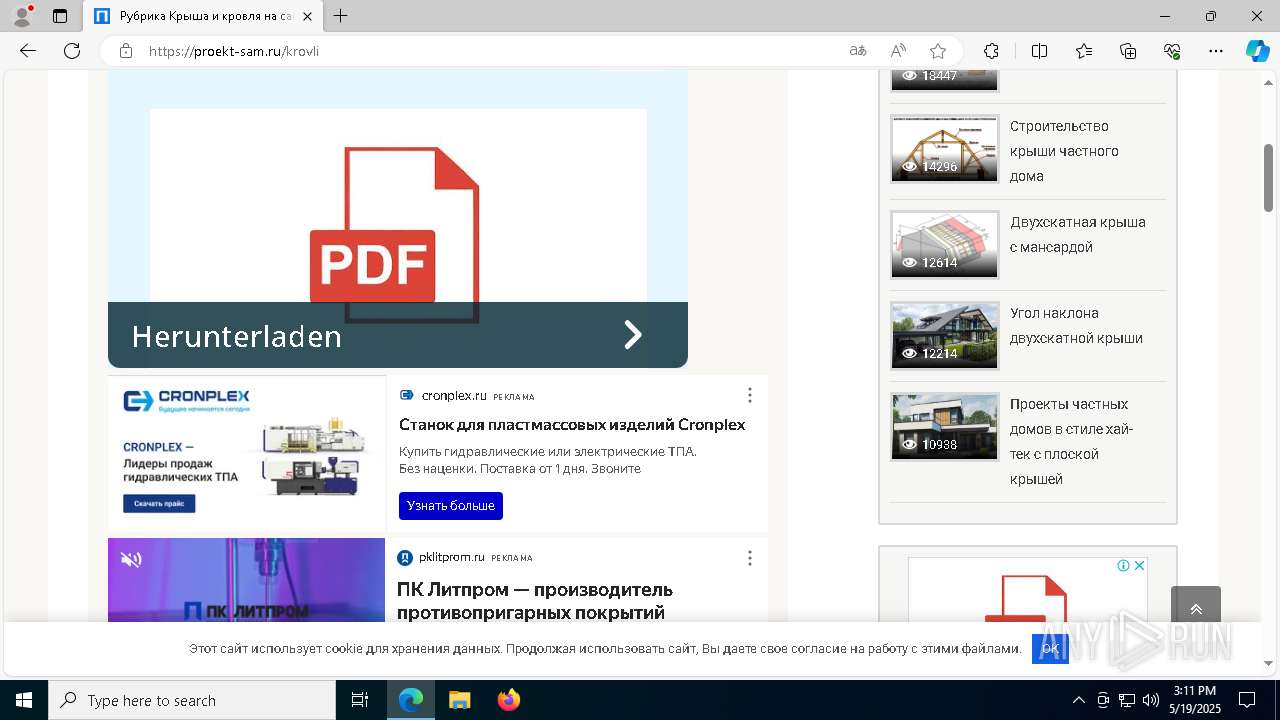Close the sidebar ad with X icon
1280x720 pixels.
(x=1139, y=566)
